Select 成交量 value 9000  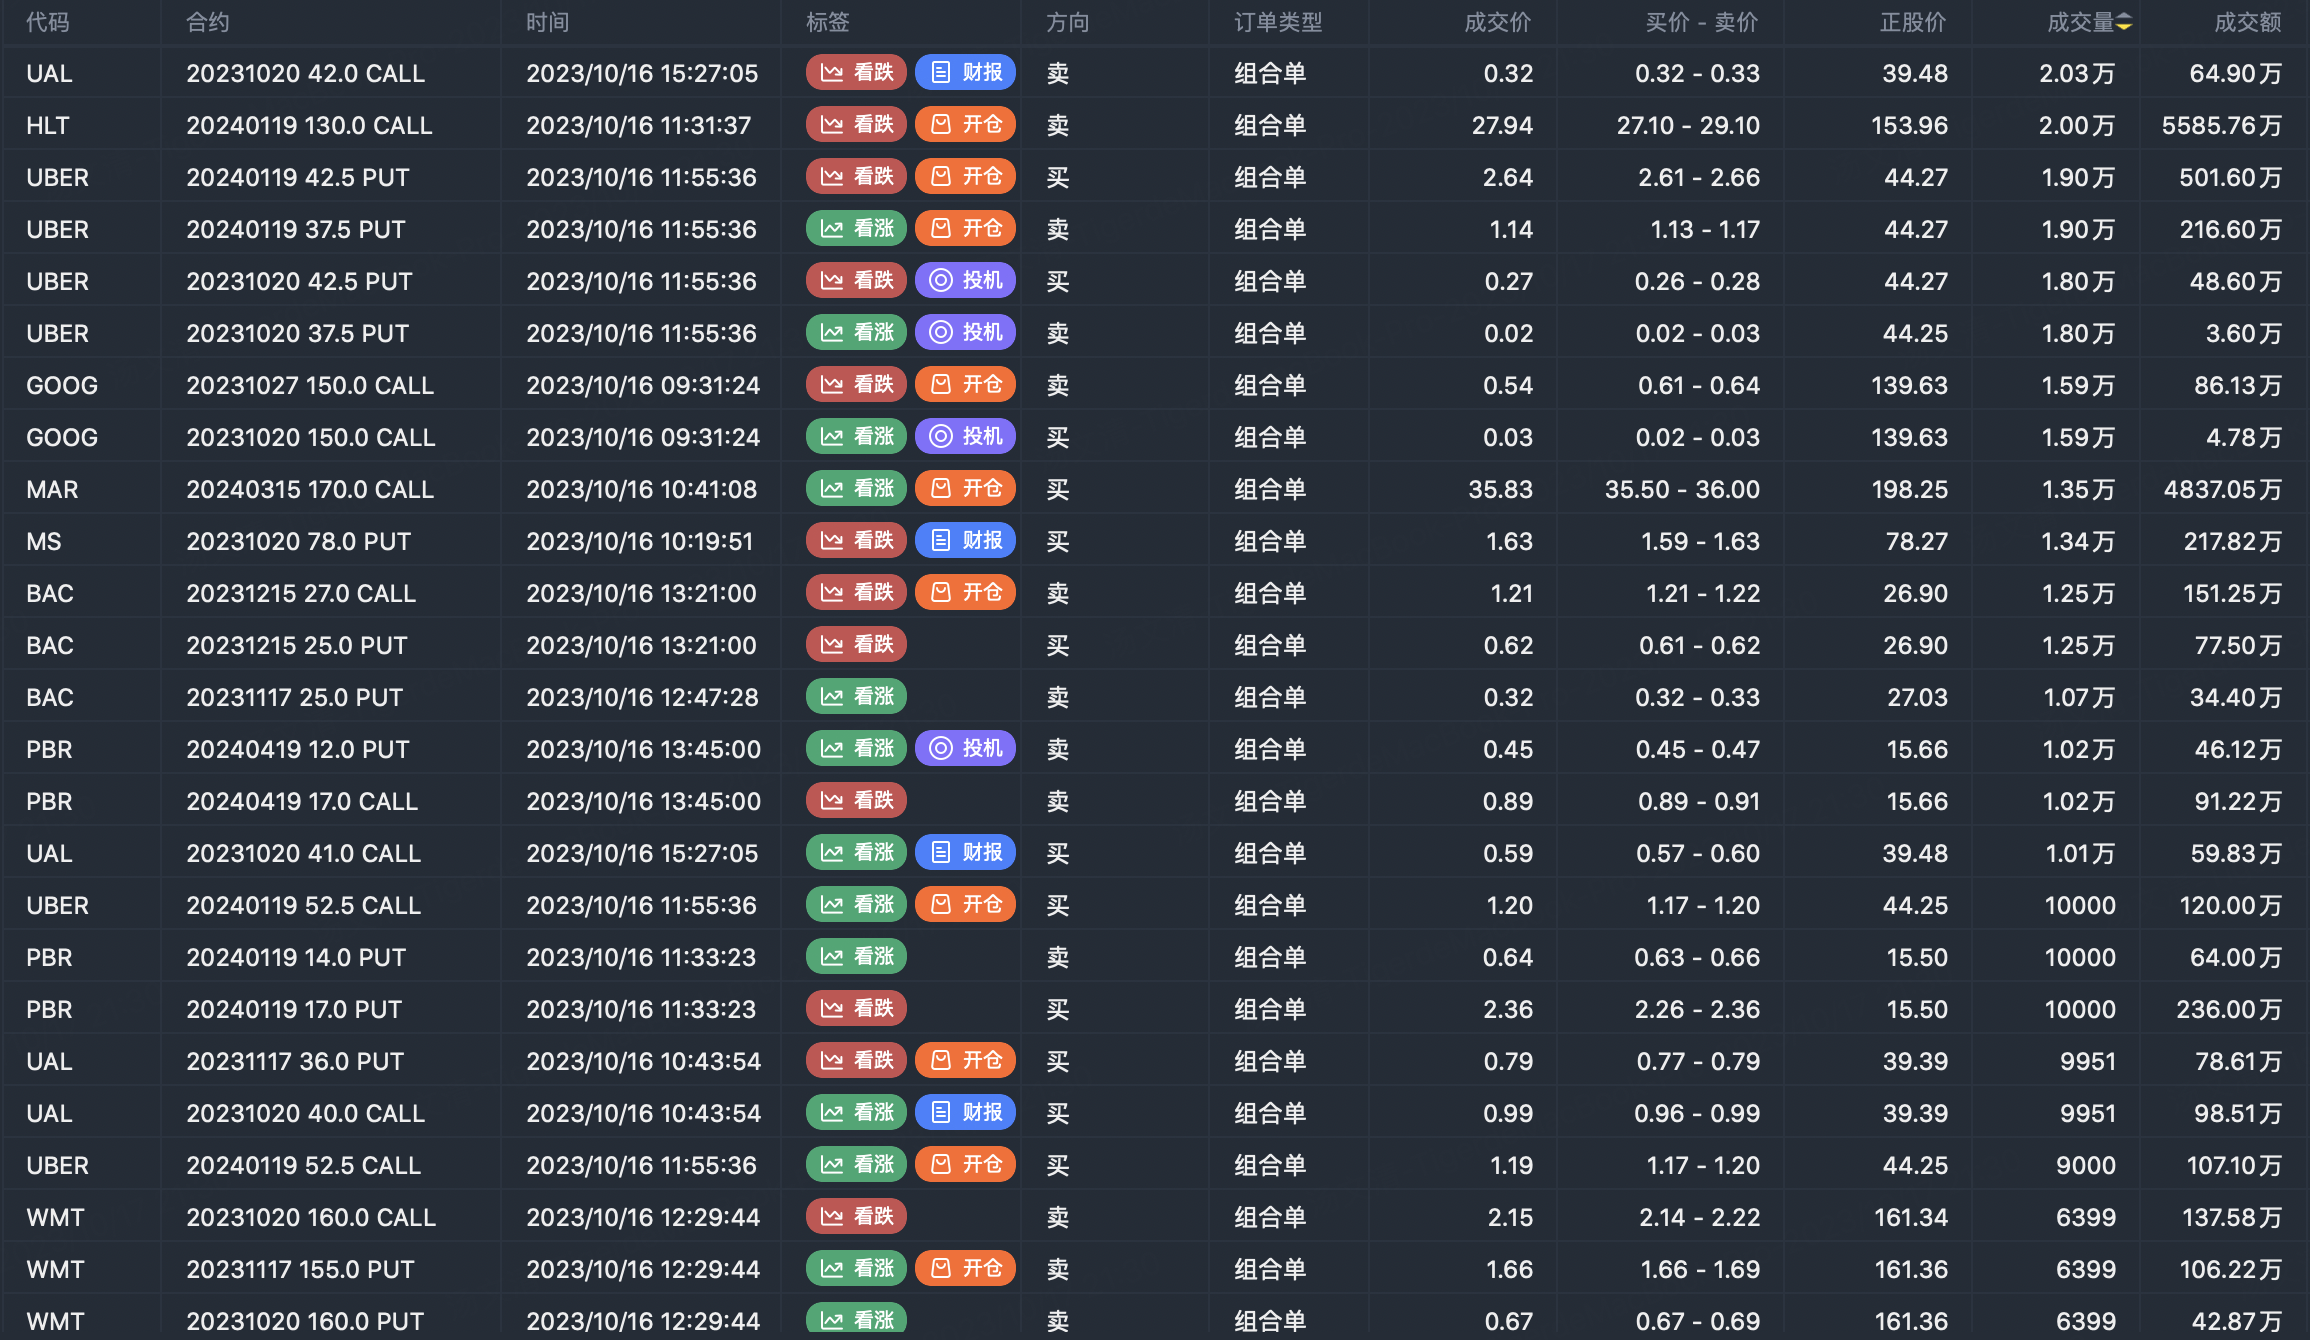pos(2087,1165)
